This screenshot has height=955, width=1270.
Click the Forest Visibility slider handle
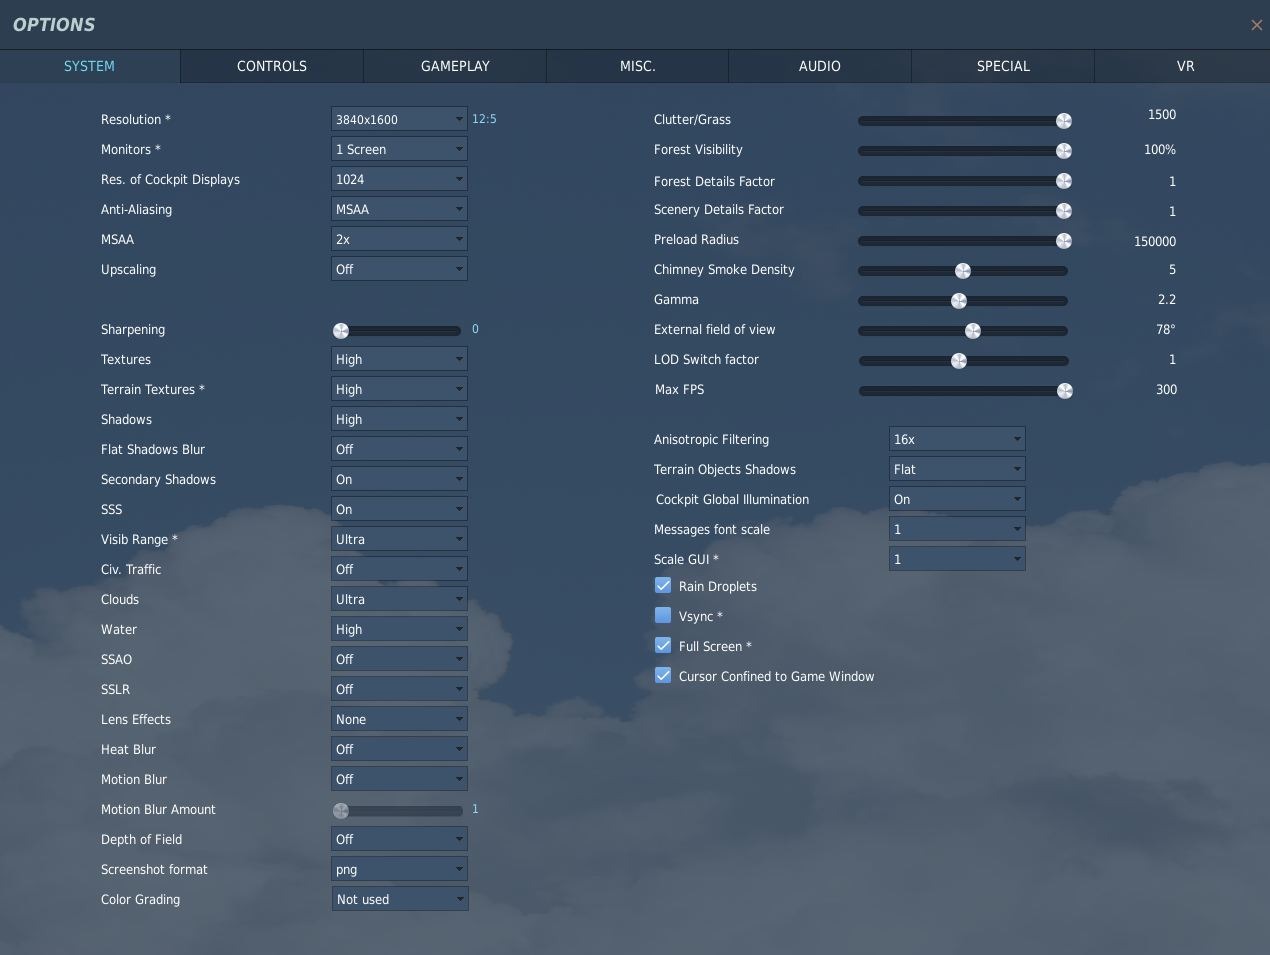(1064, 151)
